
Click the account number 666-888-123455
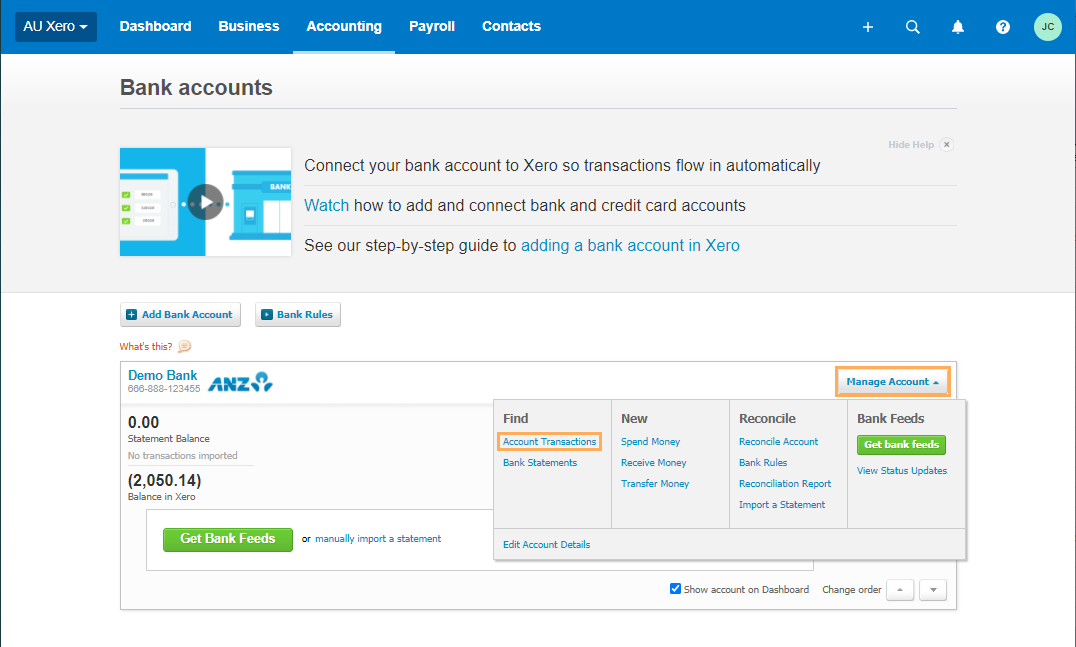[164, 389]
